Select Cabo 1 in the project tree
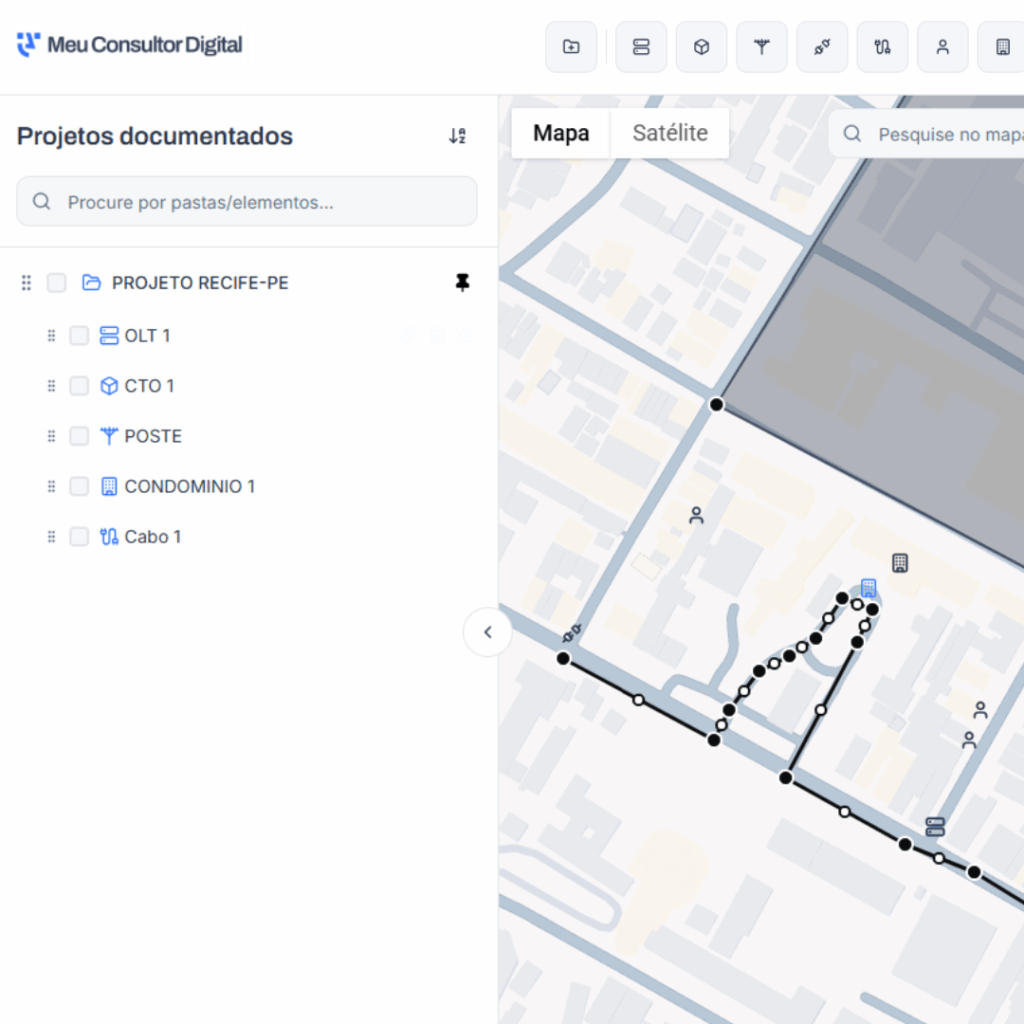Image resolution: width=1024 pixels, height=1024 pixels. pos(152,537)
